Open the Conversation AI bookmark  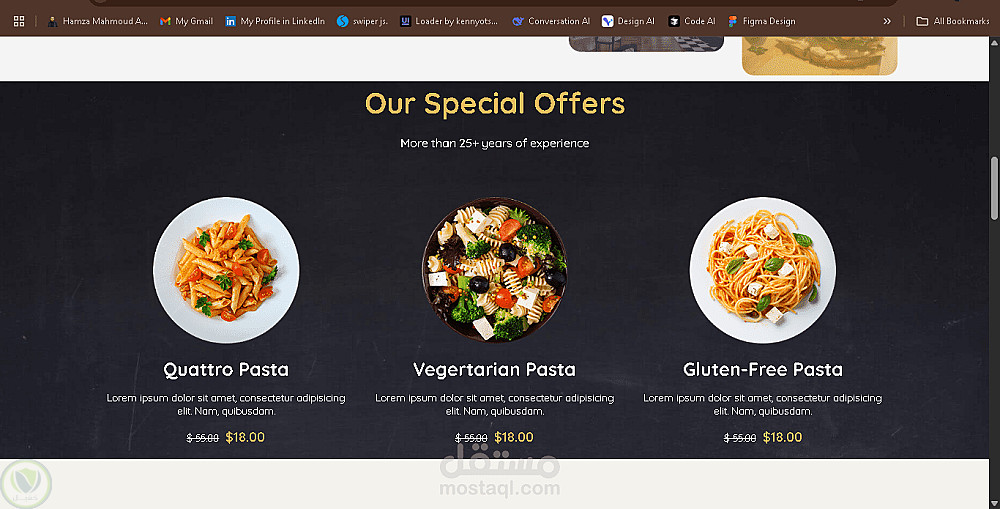coord(551,21)
